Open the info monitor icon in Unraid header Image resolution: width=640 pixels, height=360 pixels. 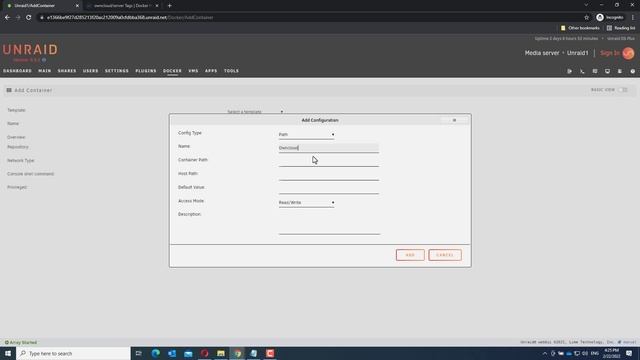[x=607, y=71]
